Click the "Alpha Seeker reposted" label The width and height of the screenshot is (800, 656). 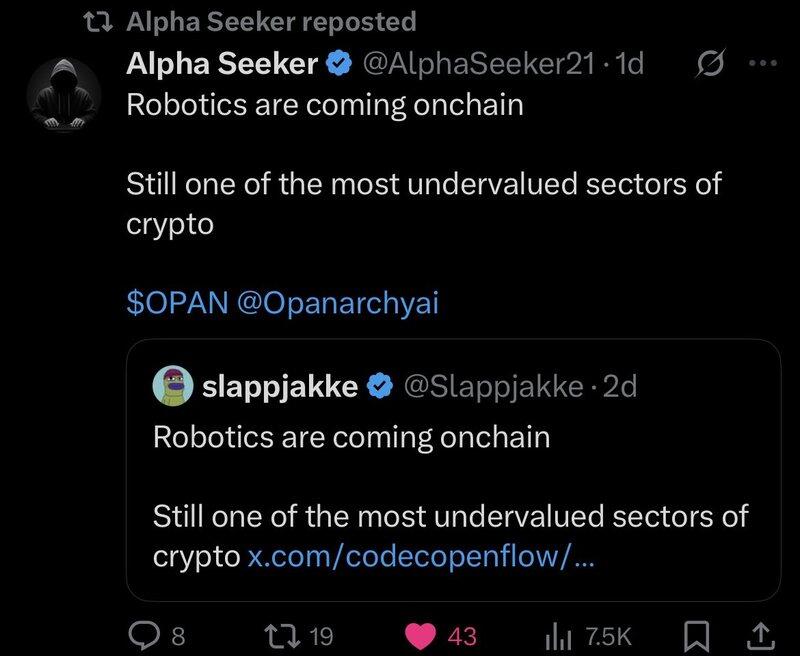pyautogui.click(x=270, y=20)
